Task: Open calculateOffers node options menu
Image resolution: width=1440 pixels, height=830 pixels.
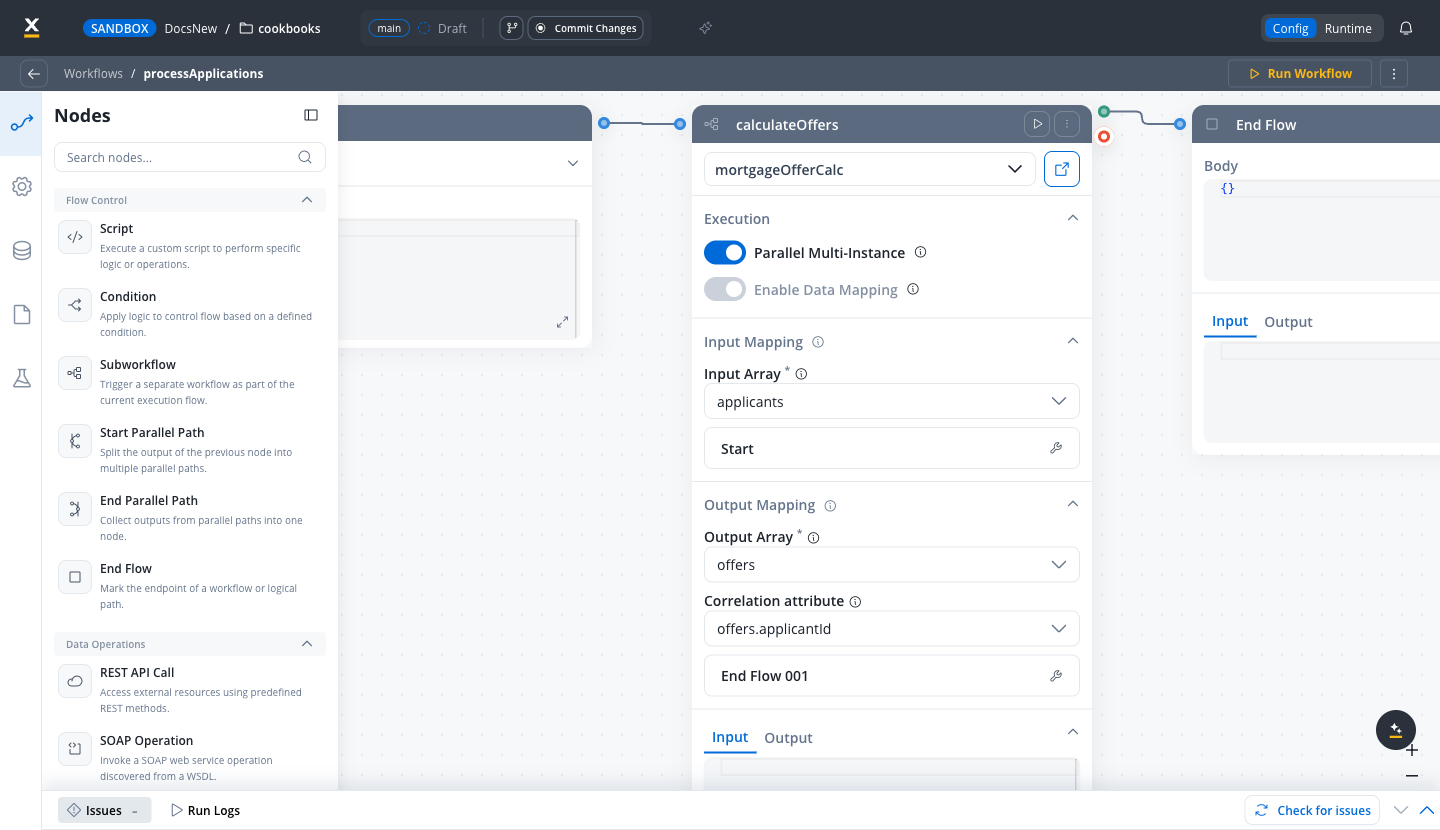Action: pyautogui.click(x=1067, y=124)
